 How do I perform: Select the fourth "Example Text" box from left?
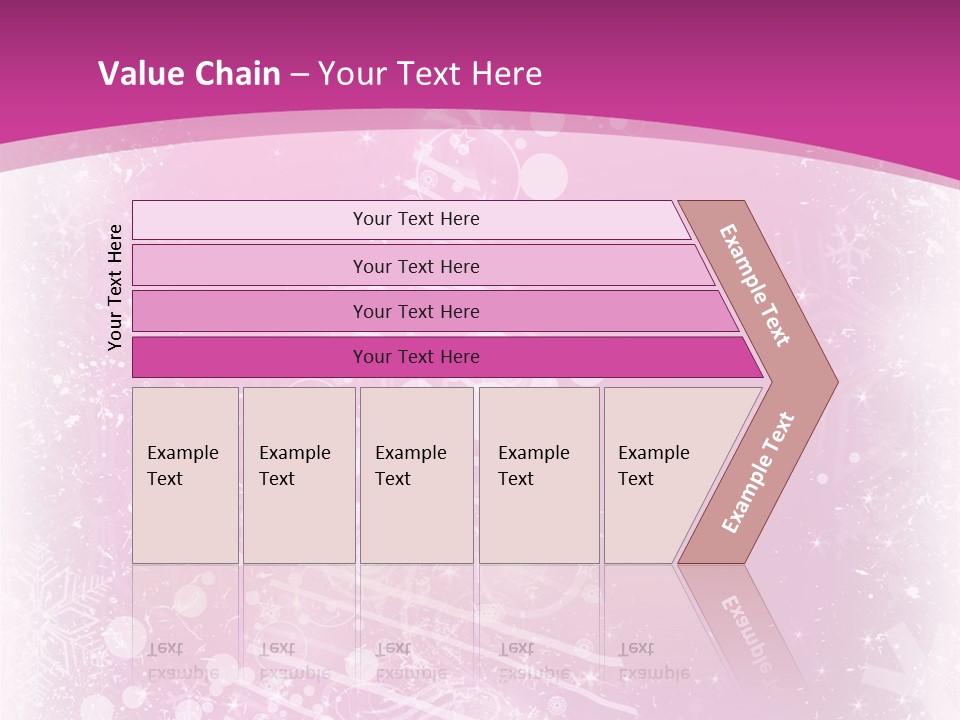tap(538, 475)
